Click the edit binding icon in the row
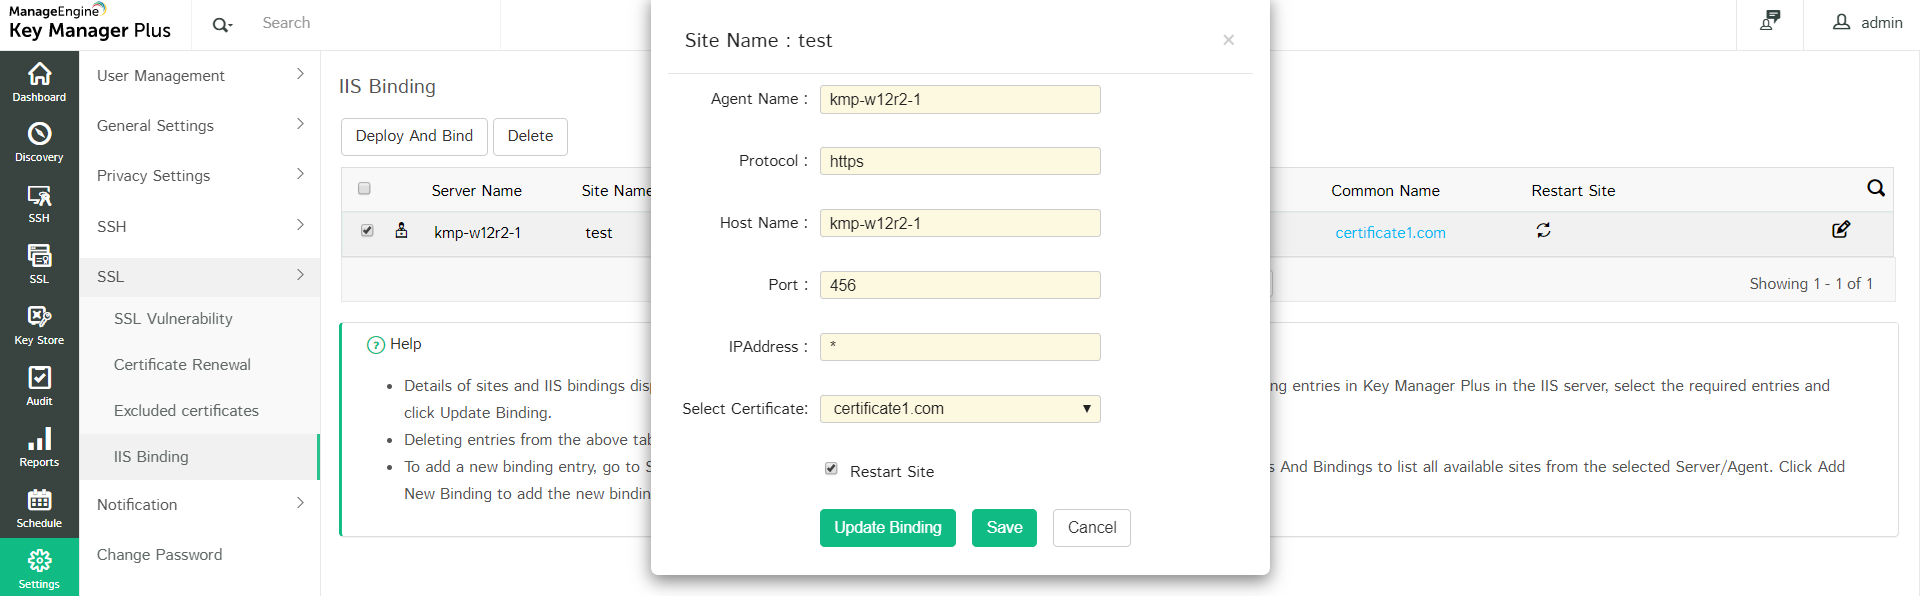Screen dimensions: 1920x596 pyautogui.click(x=1840, y=230)
